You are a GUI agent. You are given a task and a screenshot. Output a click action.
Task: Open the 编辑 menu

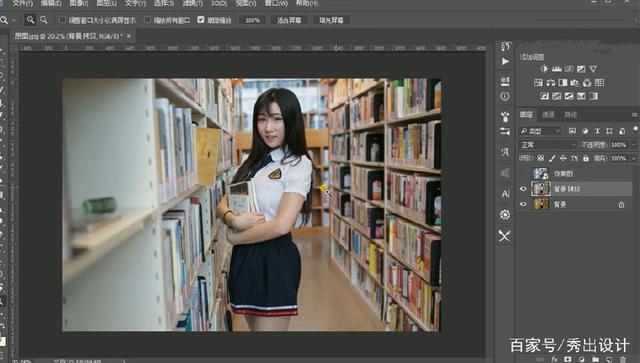pos(51,3)
